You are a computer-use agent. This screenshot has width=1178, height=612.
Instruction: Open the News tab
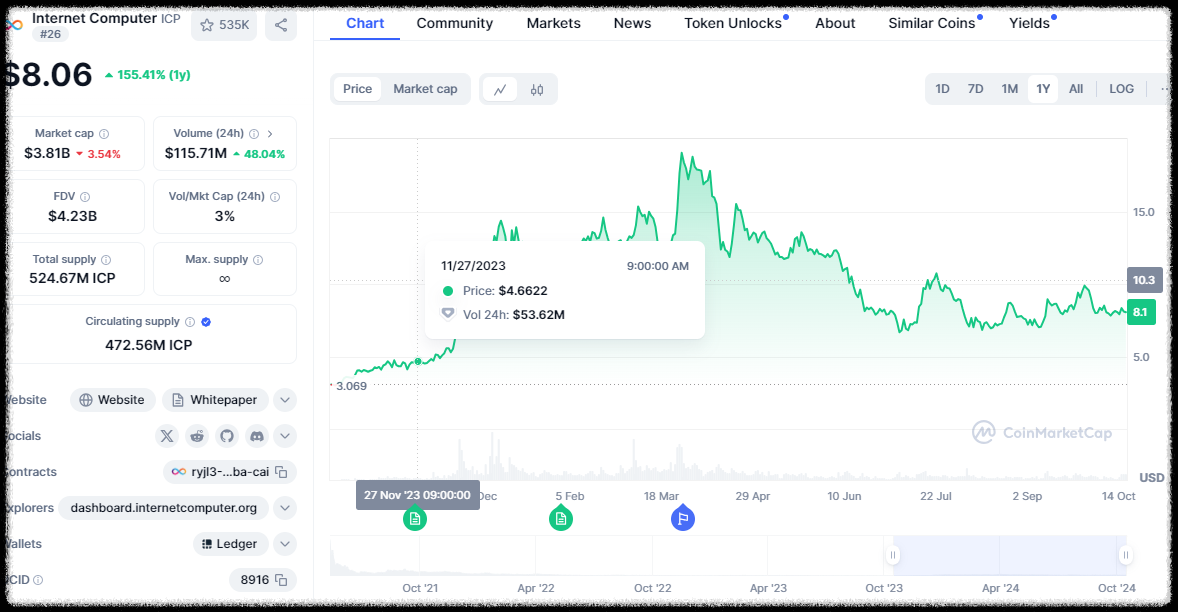(x=633, y=23)
